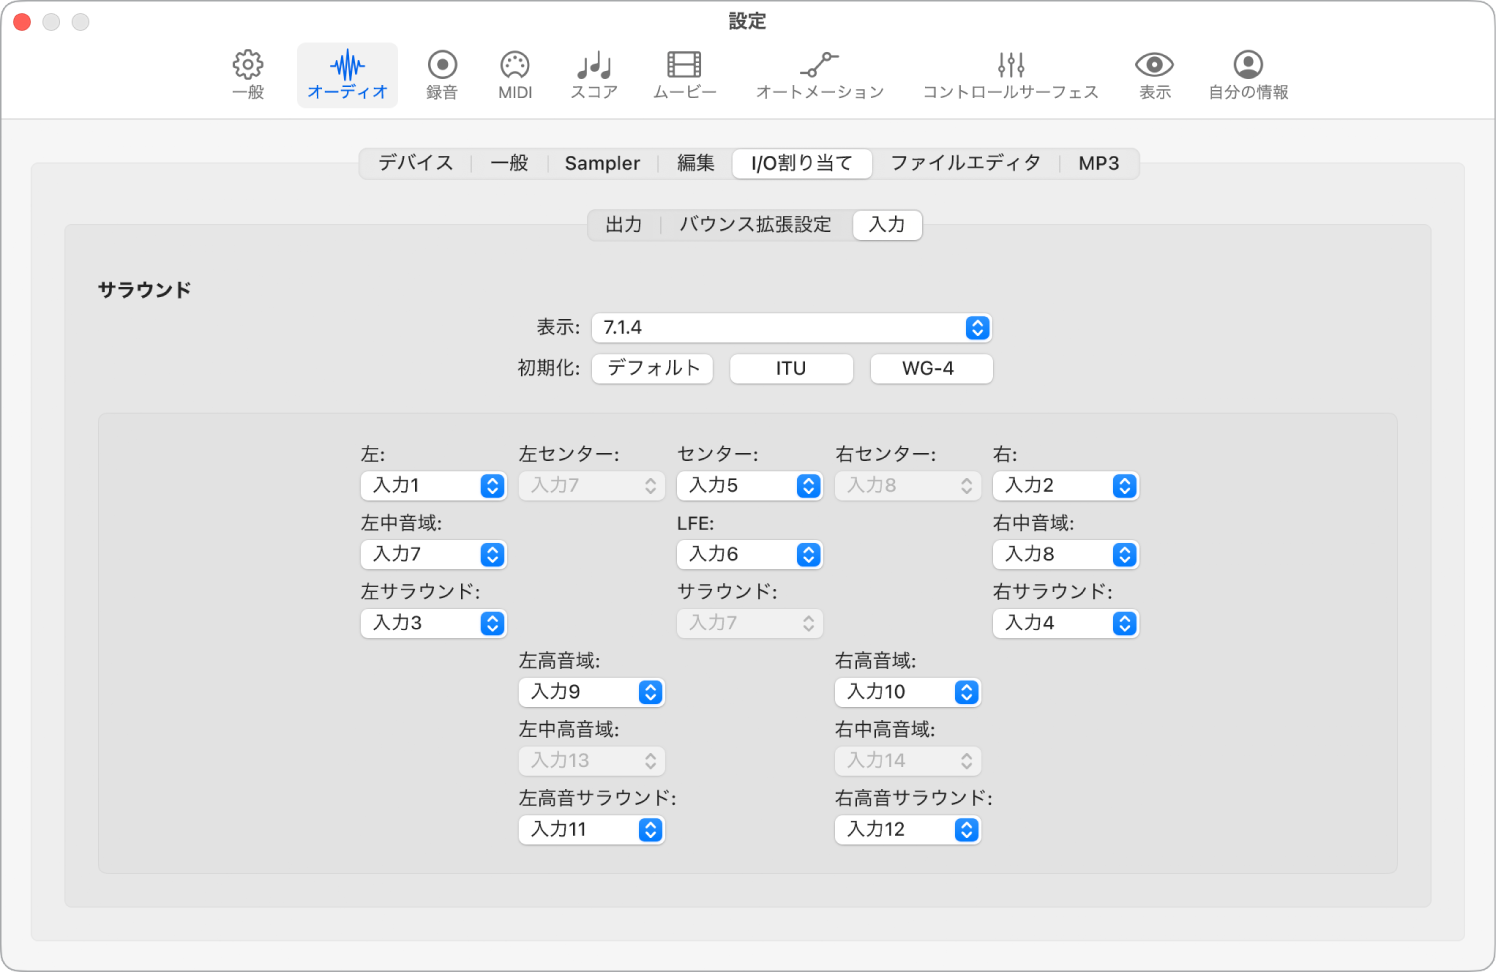Open the 自分の情報 settings pane

(1247, 74)
